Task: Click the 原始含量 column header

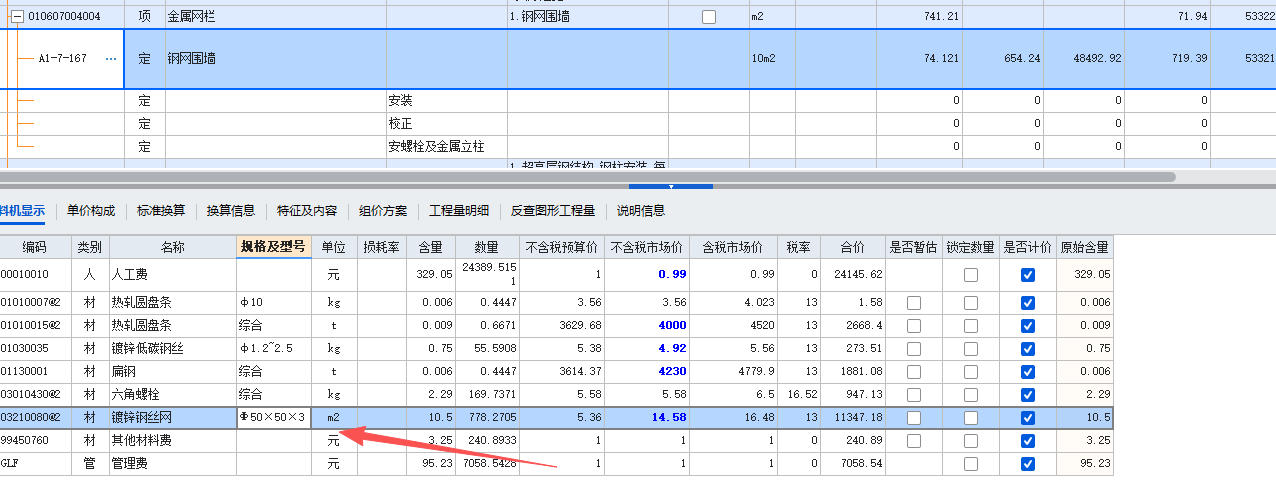Action: 1084,247
